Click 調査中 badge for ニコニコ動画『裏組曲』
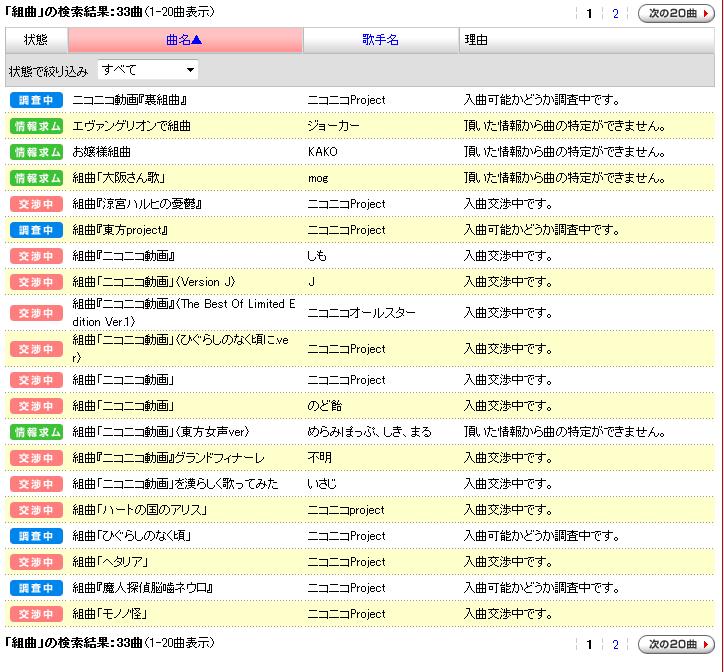Viewport: 724px width, 672px height. tap(36, 100)
